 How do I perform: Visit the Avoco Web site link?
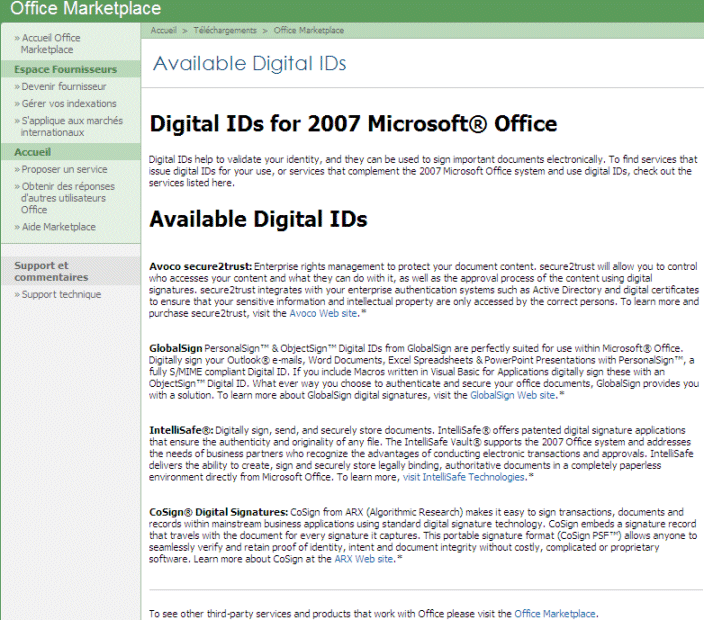coord(324,313)
